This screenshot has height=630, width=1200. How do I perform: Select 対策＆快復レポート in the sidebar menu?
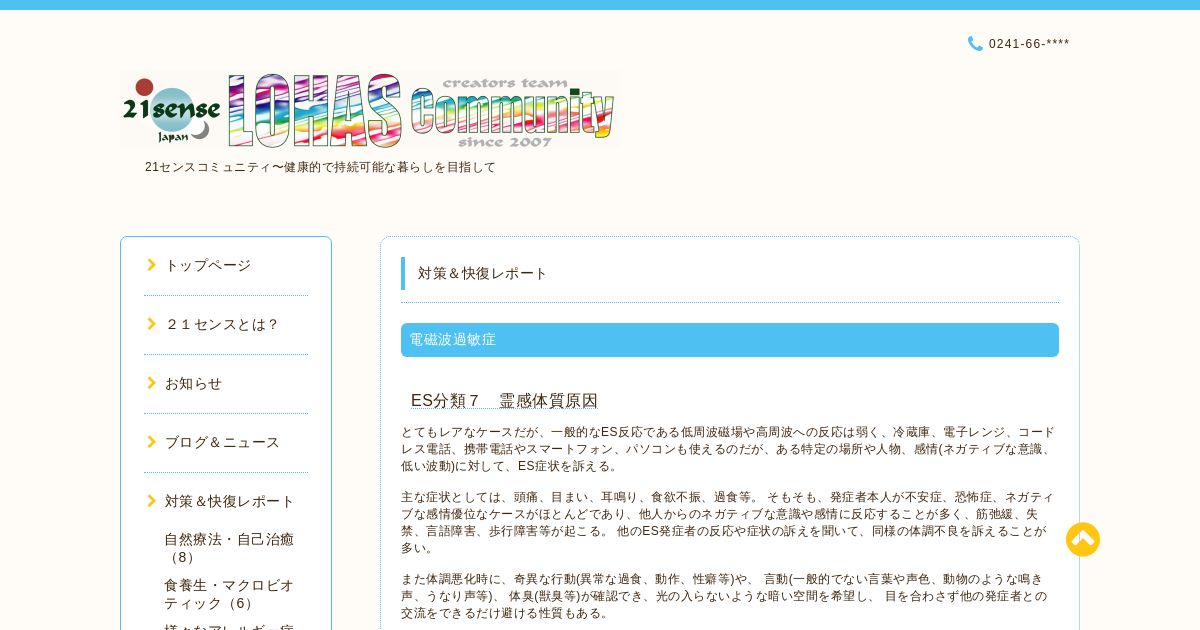(230, 501)
